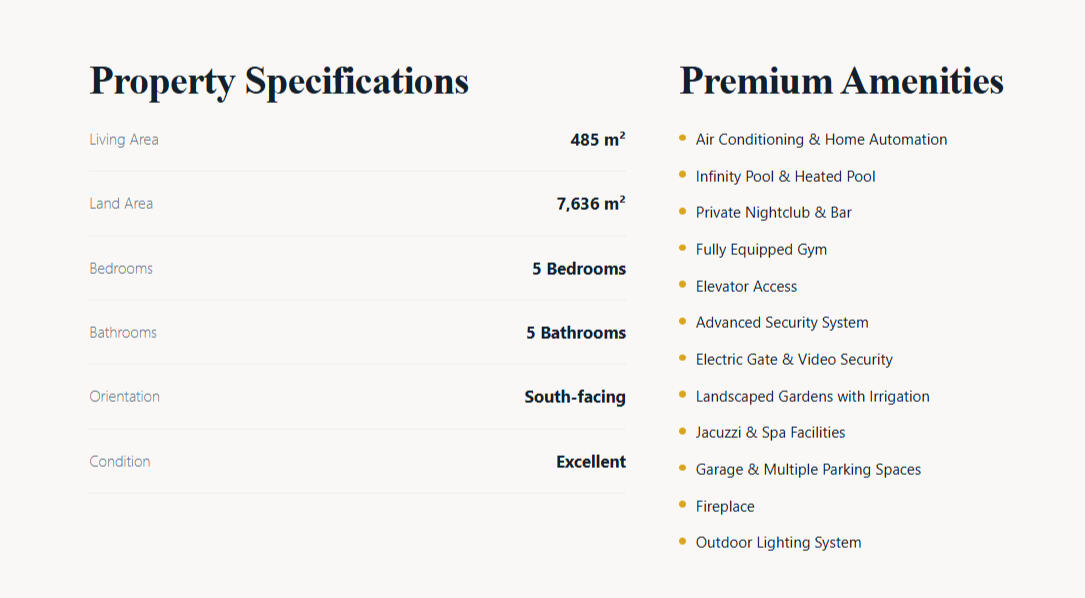
Task: Click the 7,636 m² land area value
Action: (590, 204)
